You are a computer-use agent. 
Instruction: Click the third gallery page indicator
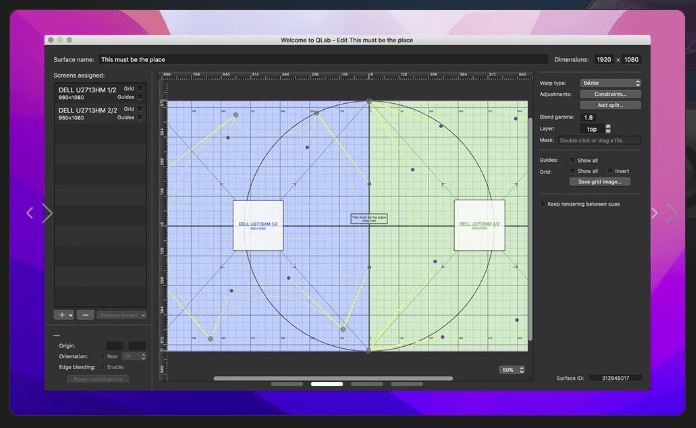367,384
